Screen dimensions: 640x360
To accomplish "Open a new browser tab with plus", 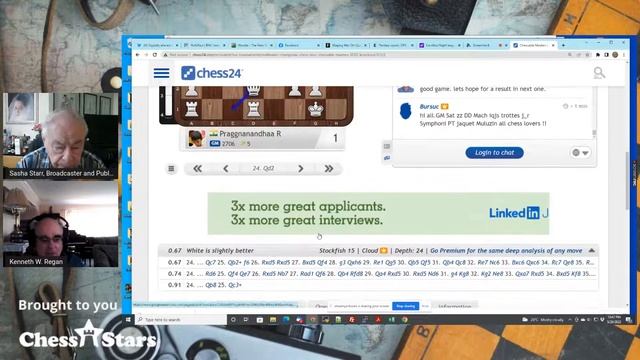I will click(564, 45).
